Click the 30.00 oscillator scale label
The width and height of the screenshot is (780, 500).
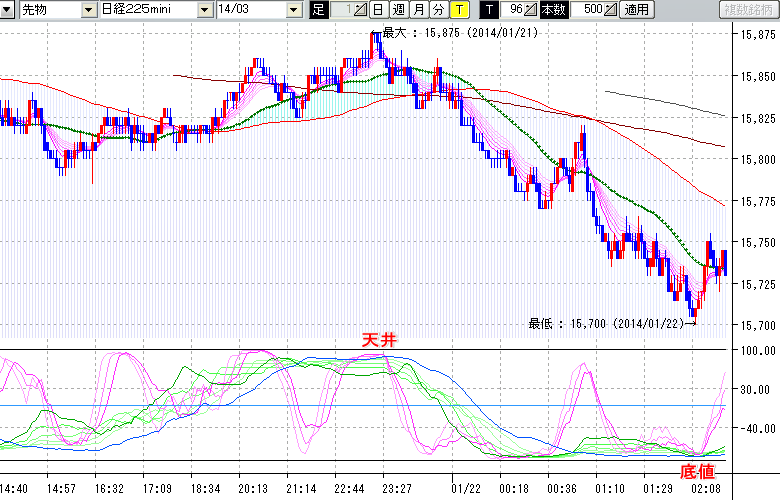point(758,390)
